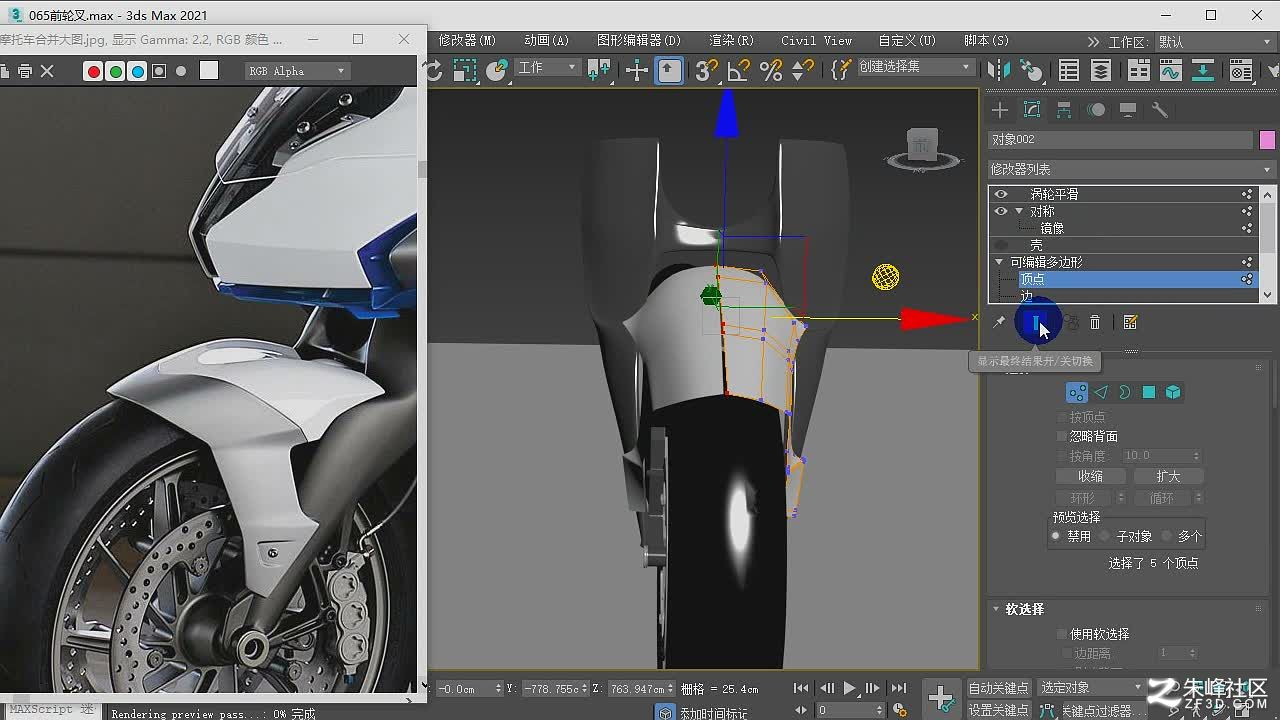1280x720 pixels.
Task: Open the 图形编辑器(D) menu
Action: [x=639, y=41]
